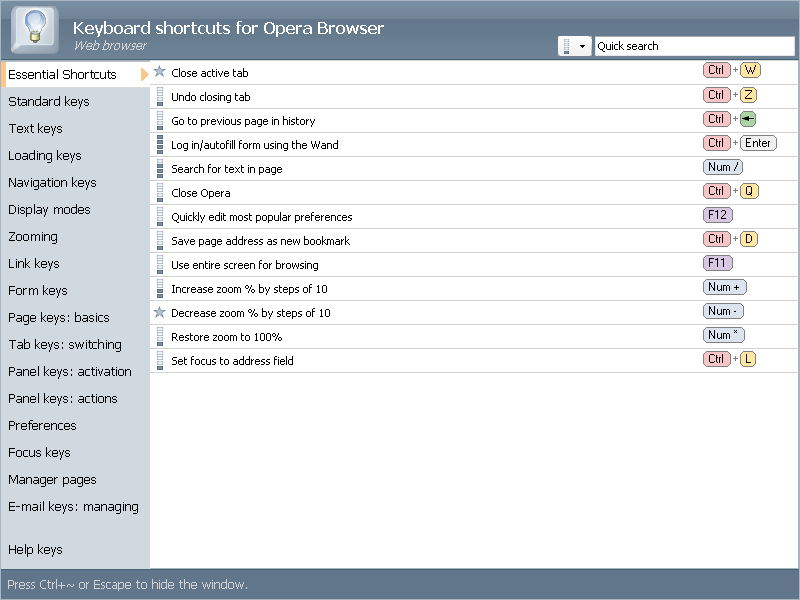Click the F11 key badge
This screenshot has width=800, height=600.
click(x=718, y=263)
